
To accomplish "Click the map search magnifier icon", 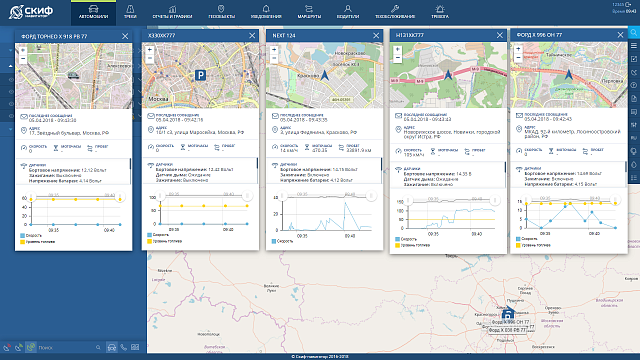I will click(634, 32).
